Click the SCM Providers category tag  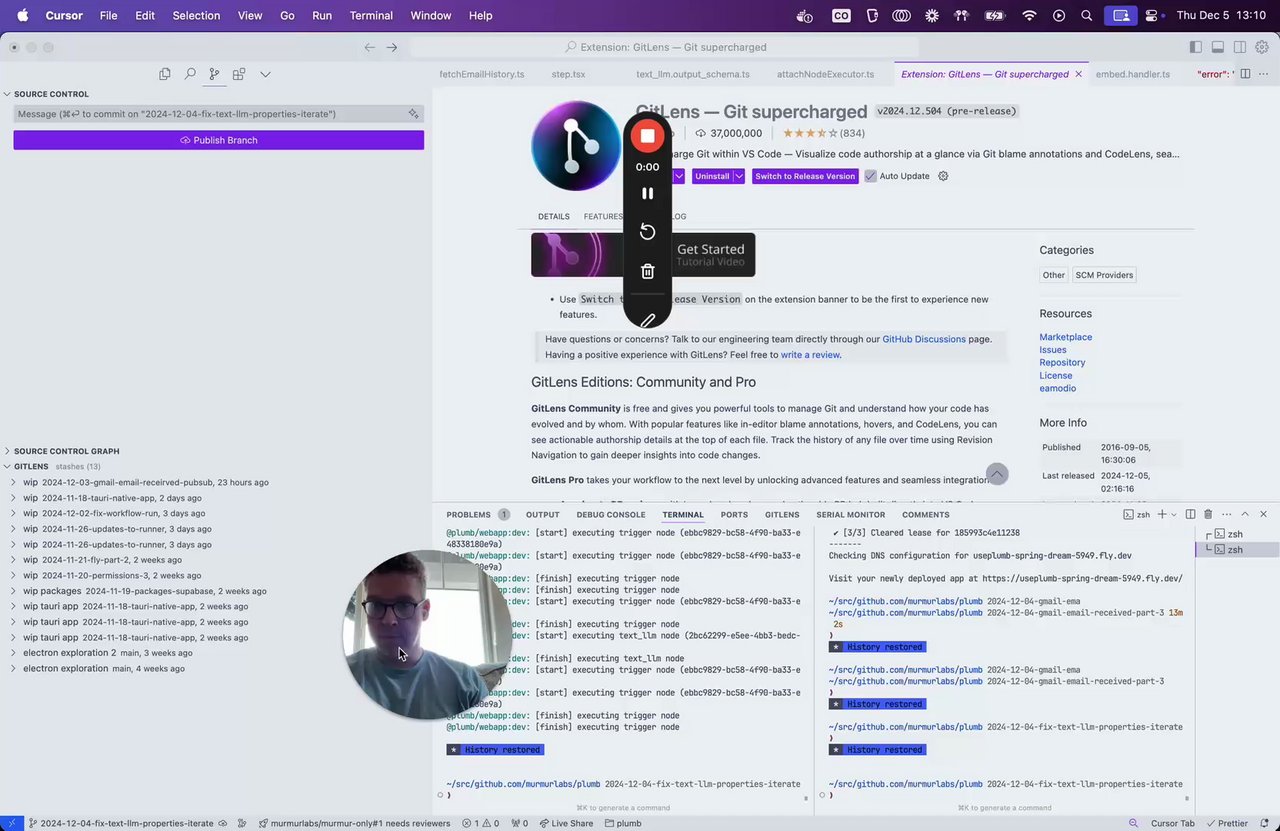pyautogui.click(x=1104, y=275)
